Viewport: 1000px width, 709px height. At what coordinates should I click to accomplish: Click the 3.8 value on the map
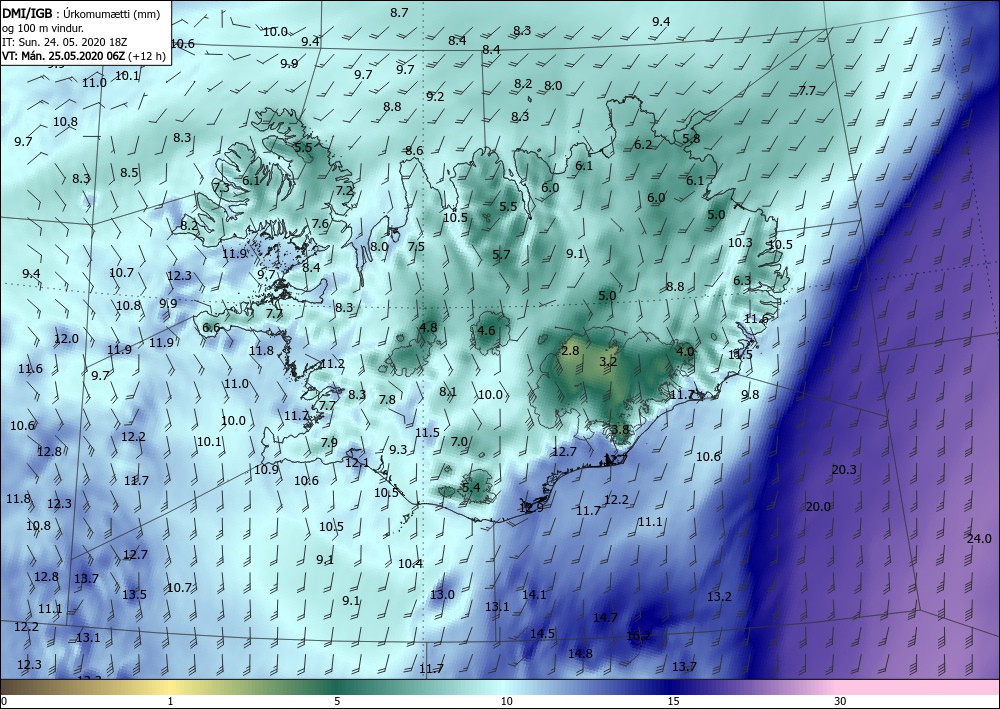point(621,430)
